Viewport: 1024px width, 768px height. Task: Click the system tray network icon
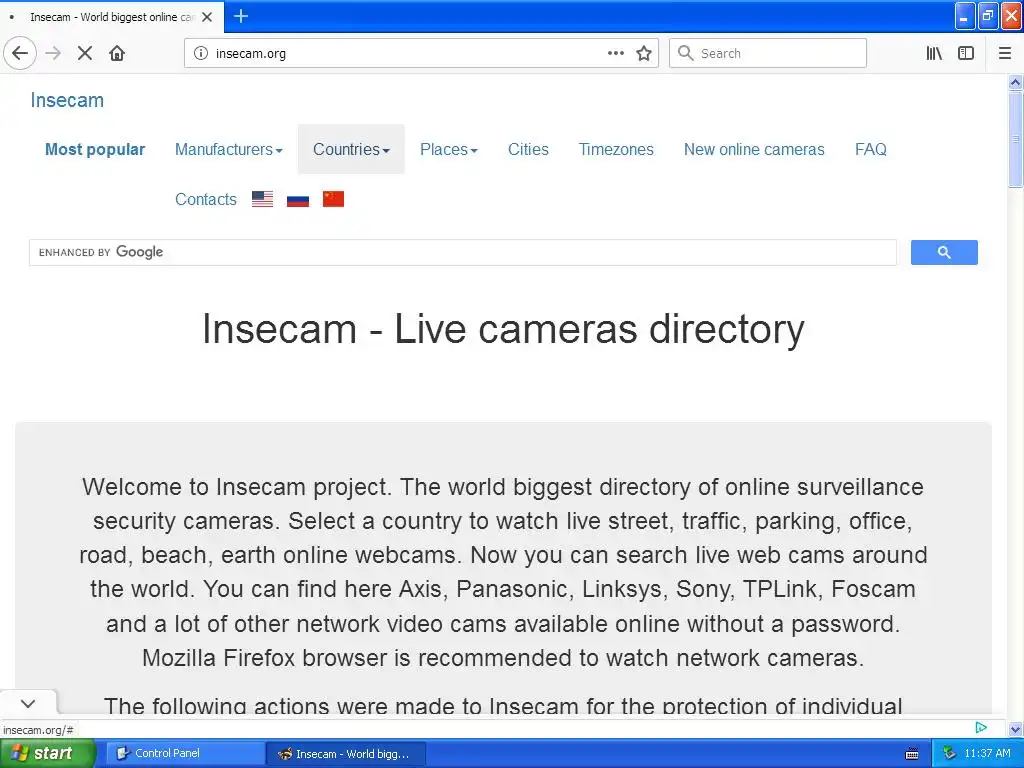coord(950,753)
